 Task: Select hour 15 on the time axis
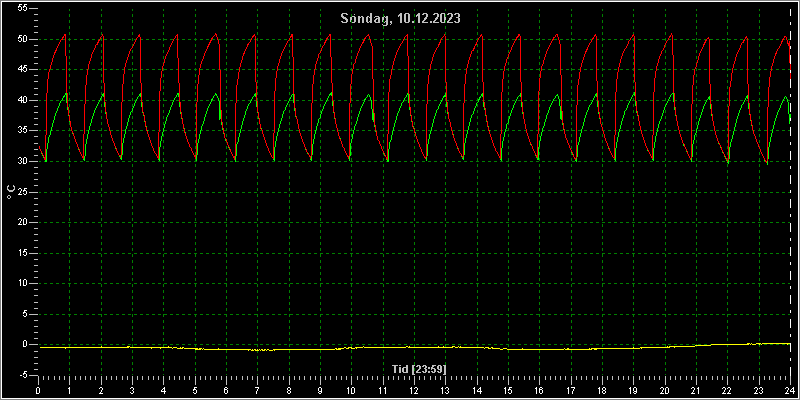[x=508, y=391]
